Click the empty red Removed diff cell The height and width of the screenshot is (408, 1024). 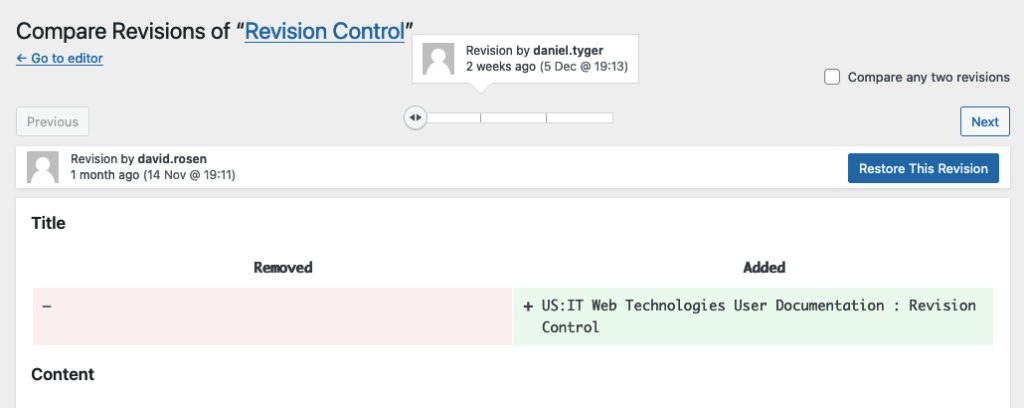click(272, 316)
